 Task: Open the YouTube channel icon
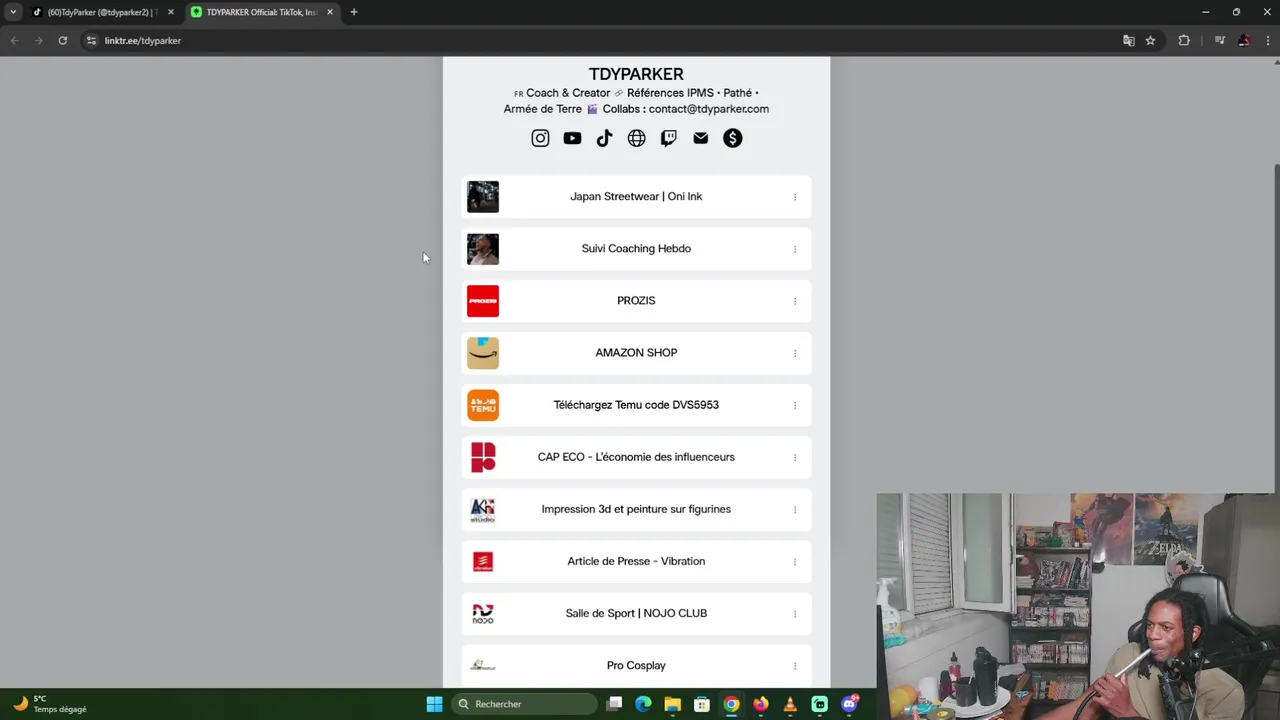tap(572, 138)
